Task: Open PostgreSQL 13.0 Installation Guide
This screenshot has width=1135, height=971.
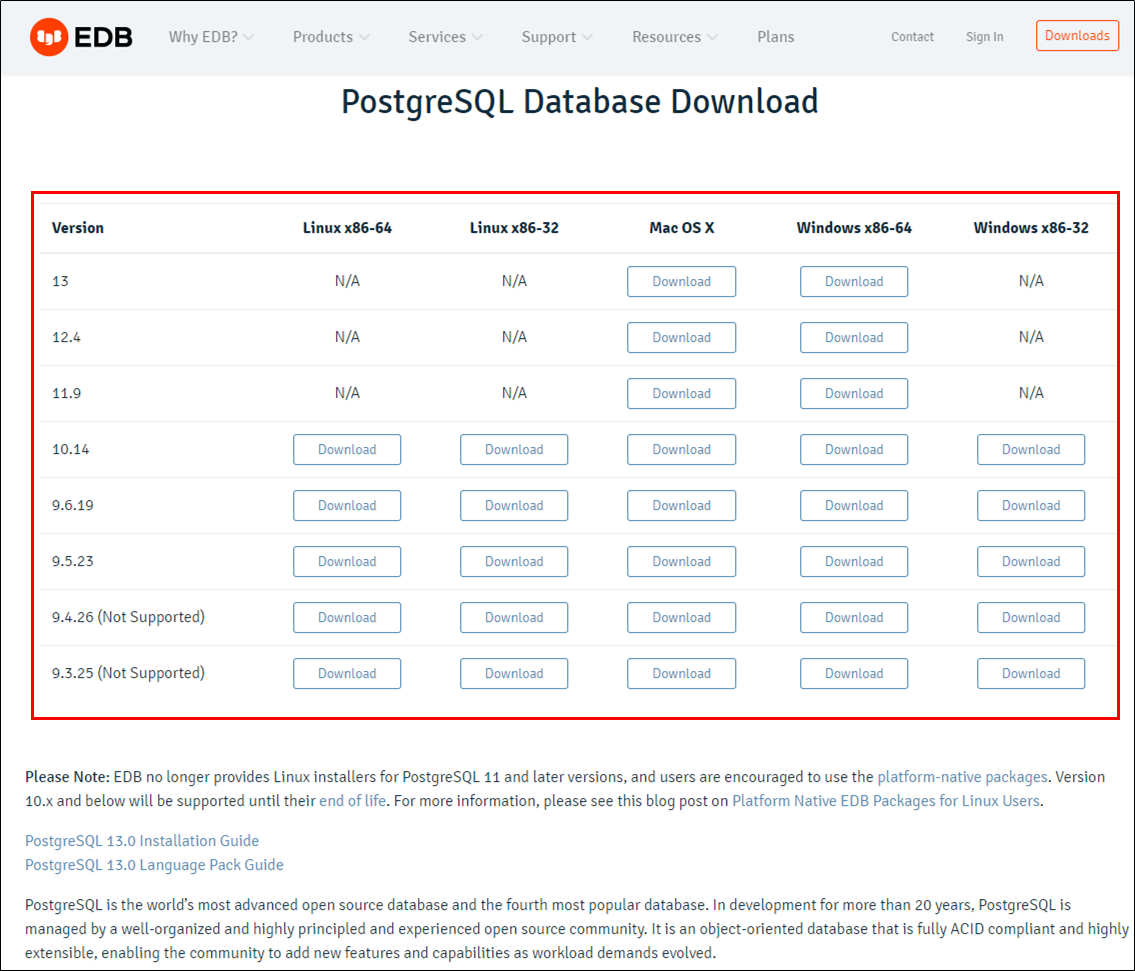Action: [x=142, y=841]
